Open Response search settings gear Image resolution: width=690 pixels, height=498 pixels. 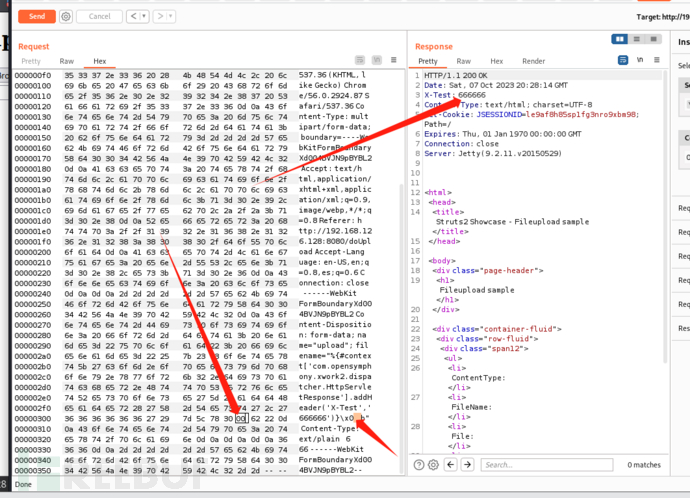(x=435, y=465)
